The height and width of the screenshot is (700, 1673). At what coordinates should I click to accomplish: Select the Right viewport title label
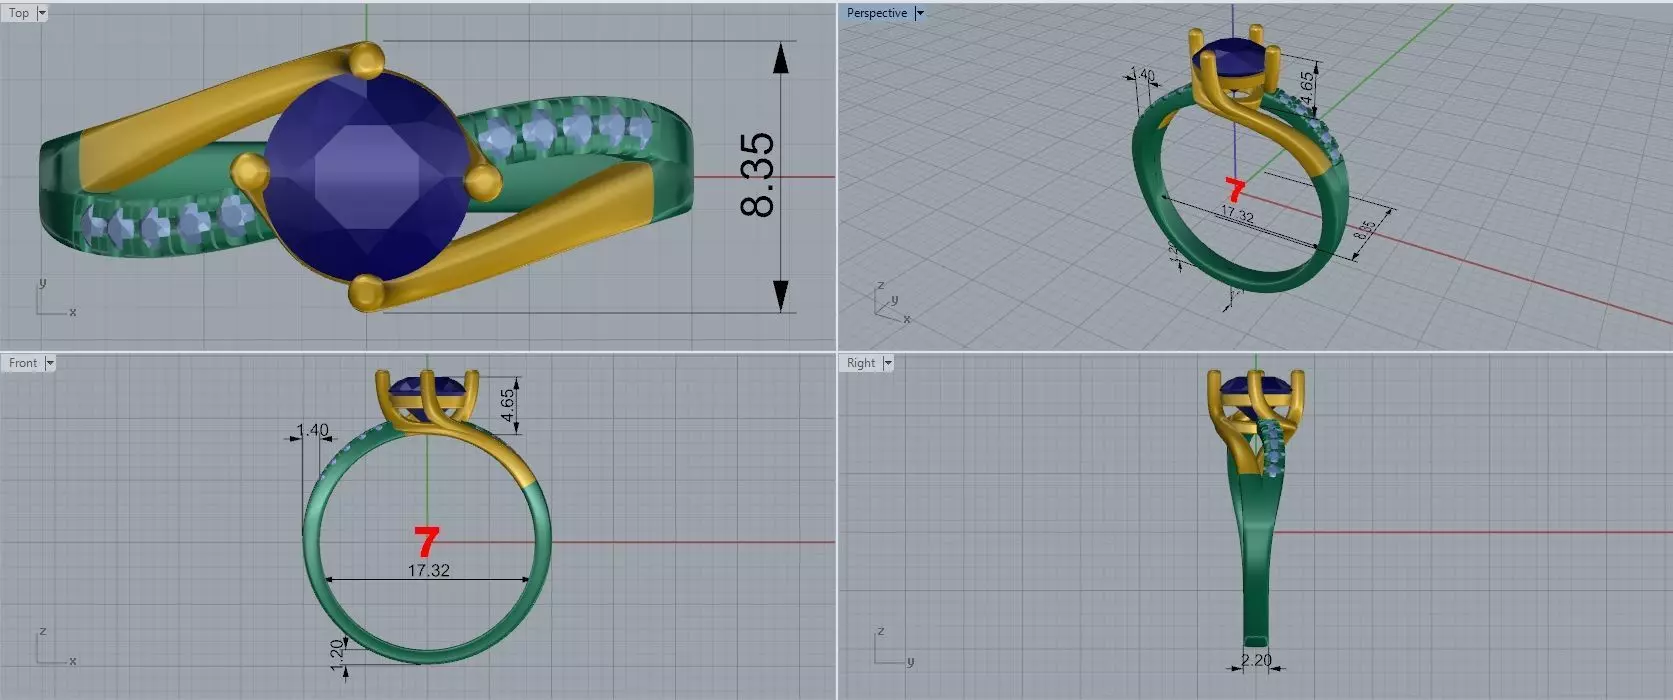click(x=861, y=363)
